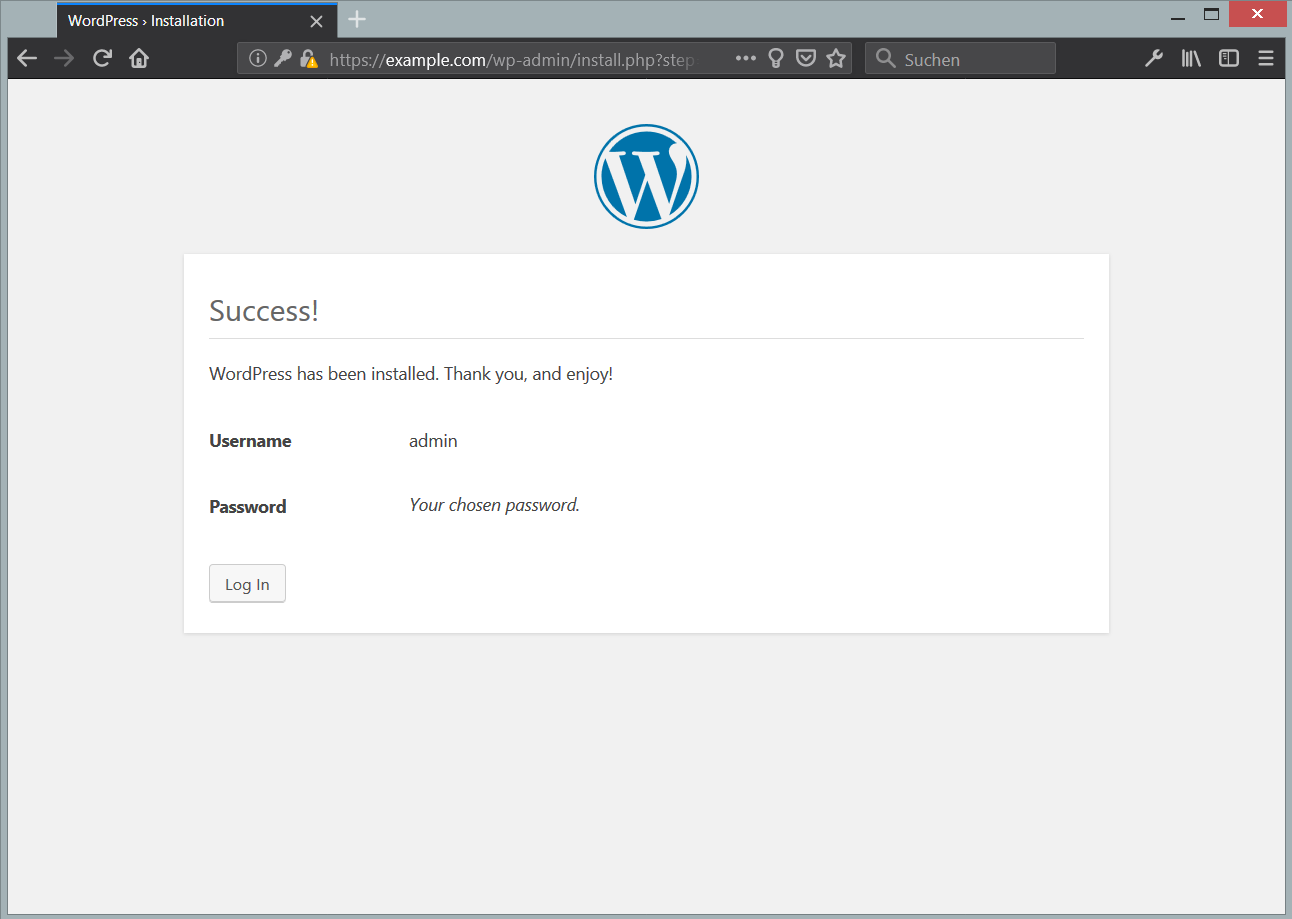
Task: Toggle the browser sidebar
Action: [x=1229, y=59]
